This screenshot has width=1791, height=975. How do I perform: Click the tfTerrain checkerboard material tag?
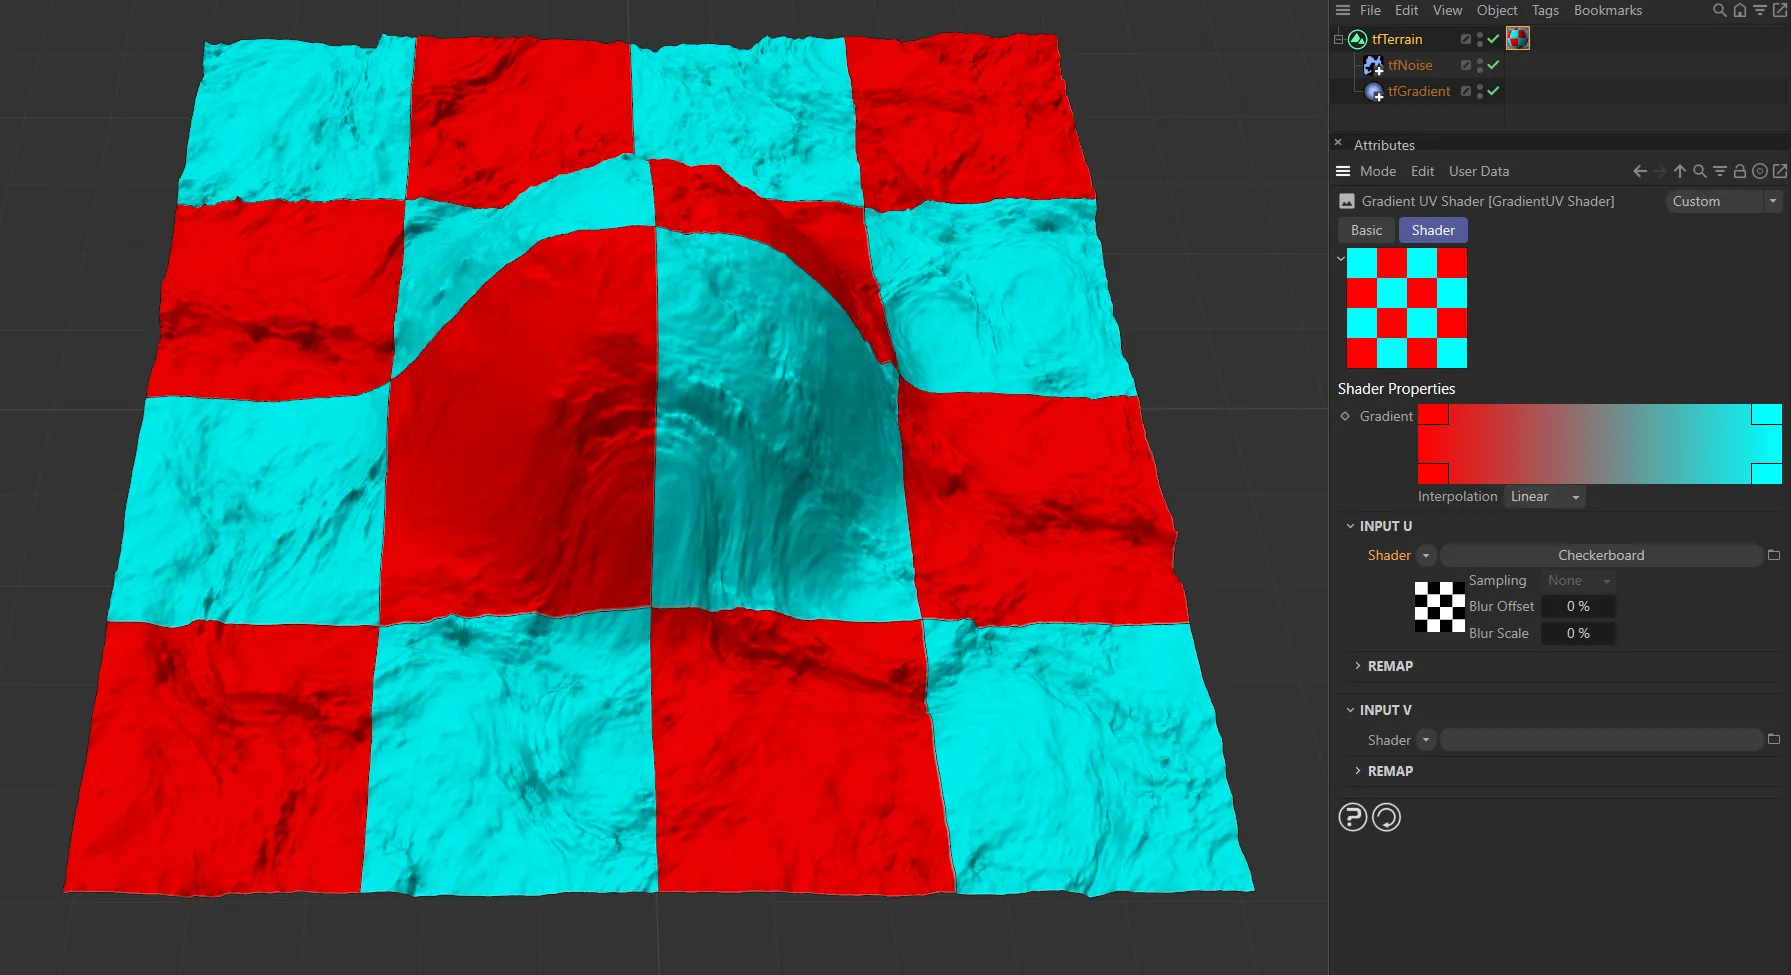pyautogui.click(x=1517, y=39)
